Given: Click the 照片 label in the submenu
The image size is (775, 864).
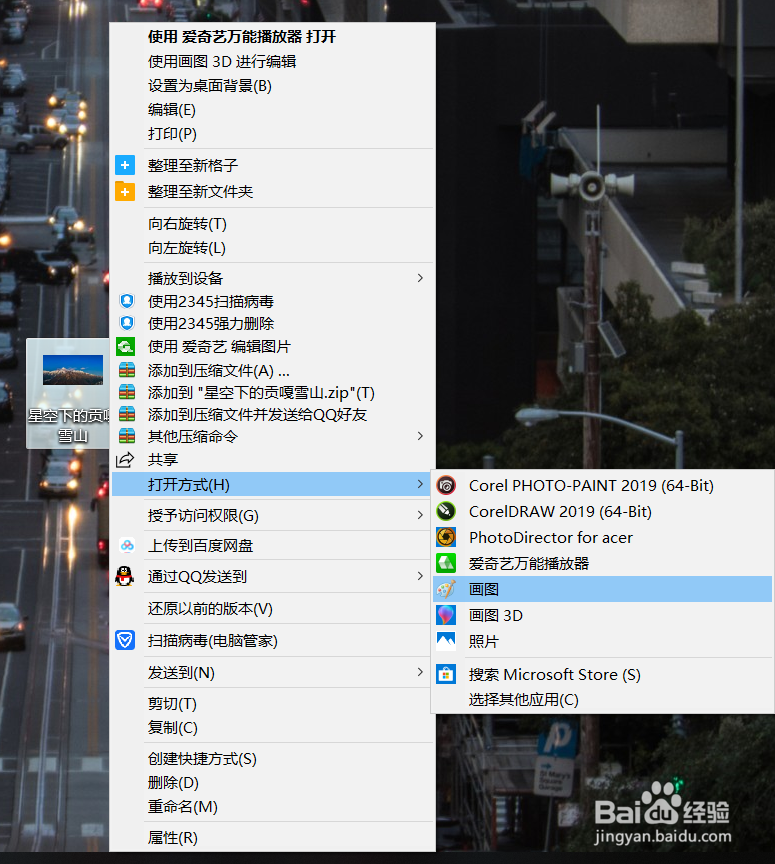Looking at the screenshot, I should [x=484, y=641].
